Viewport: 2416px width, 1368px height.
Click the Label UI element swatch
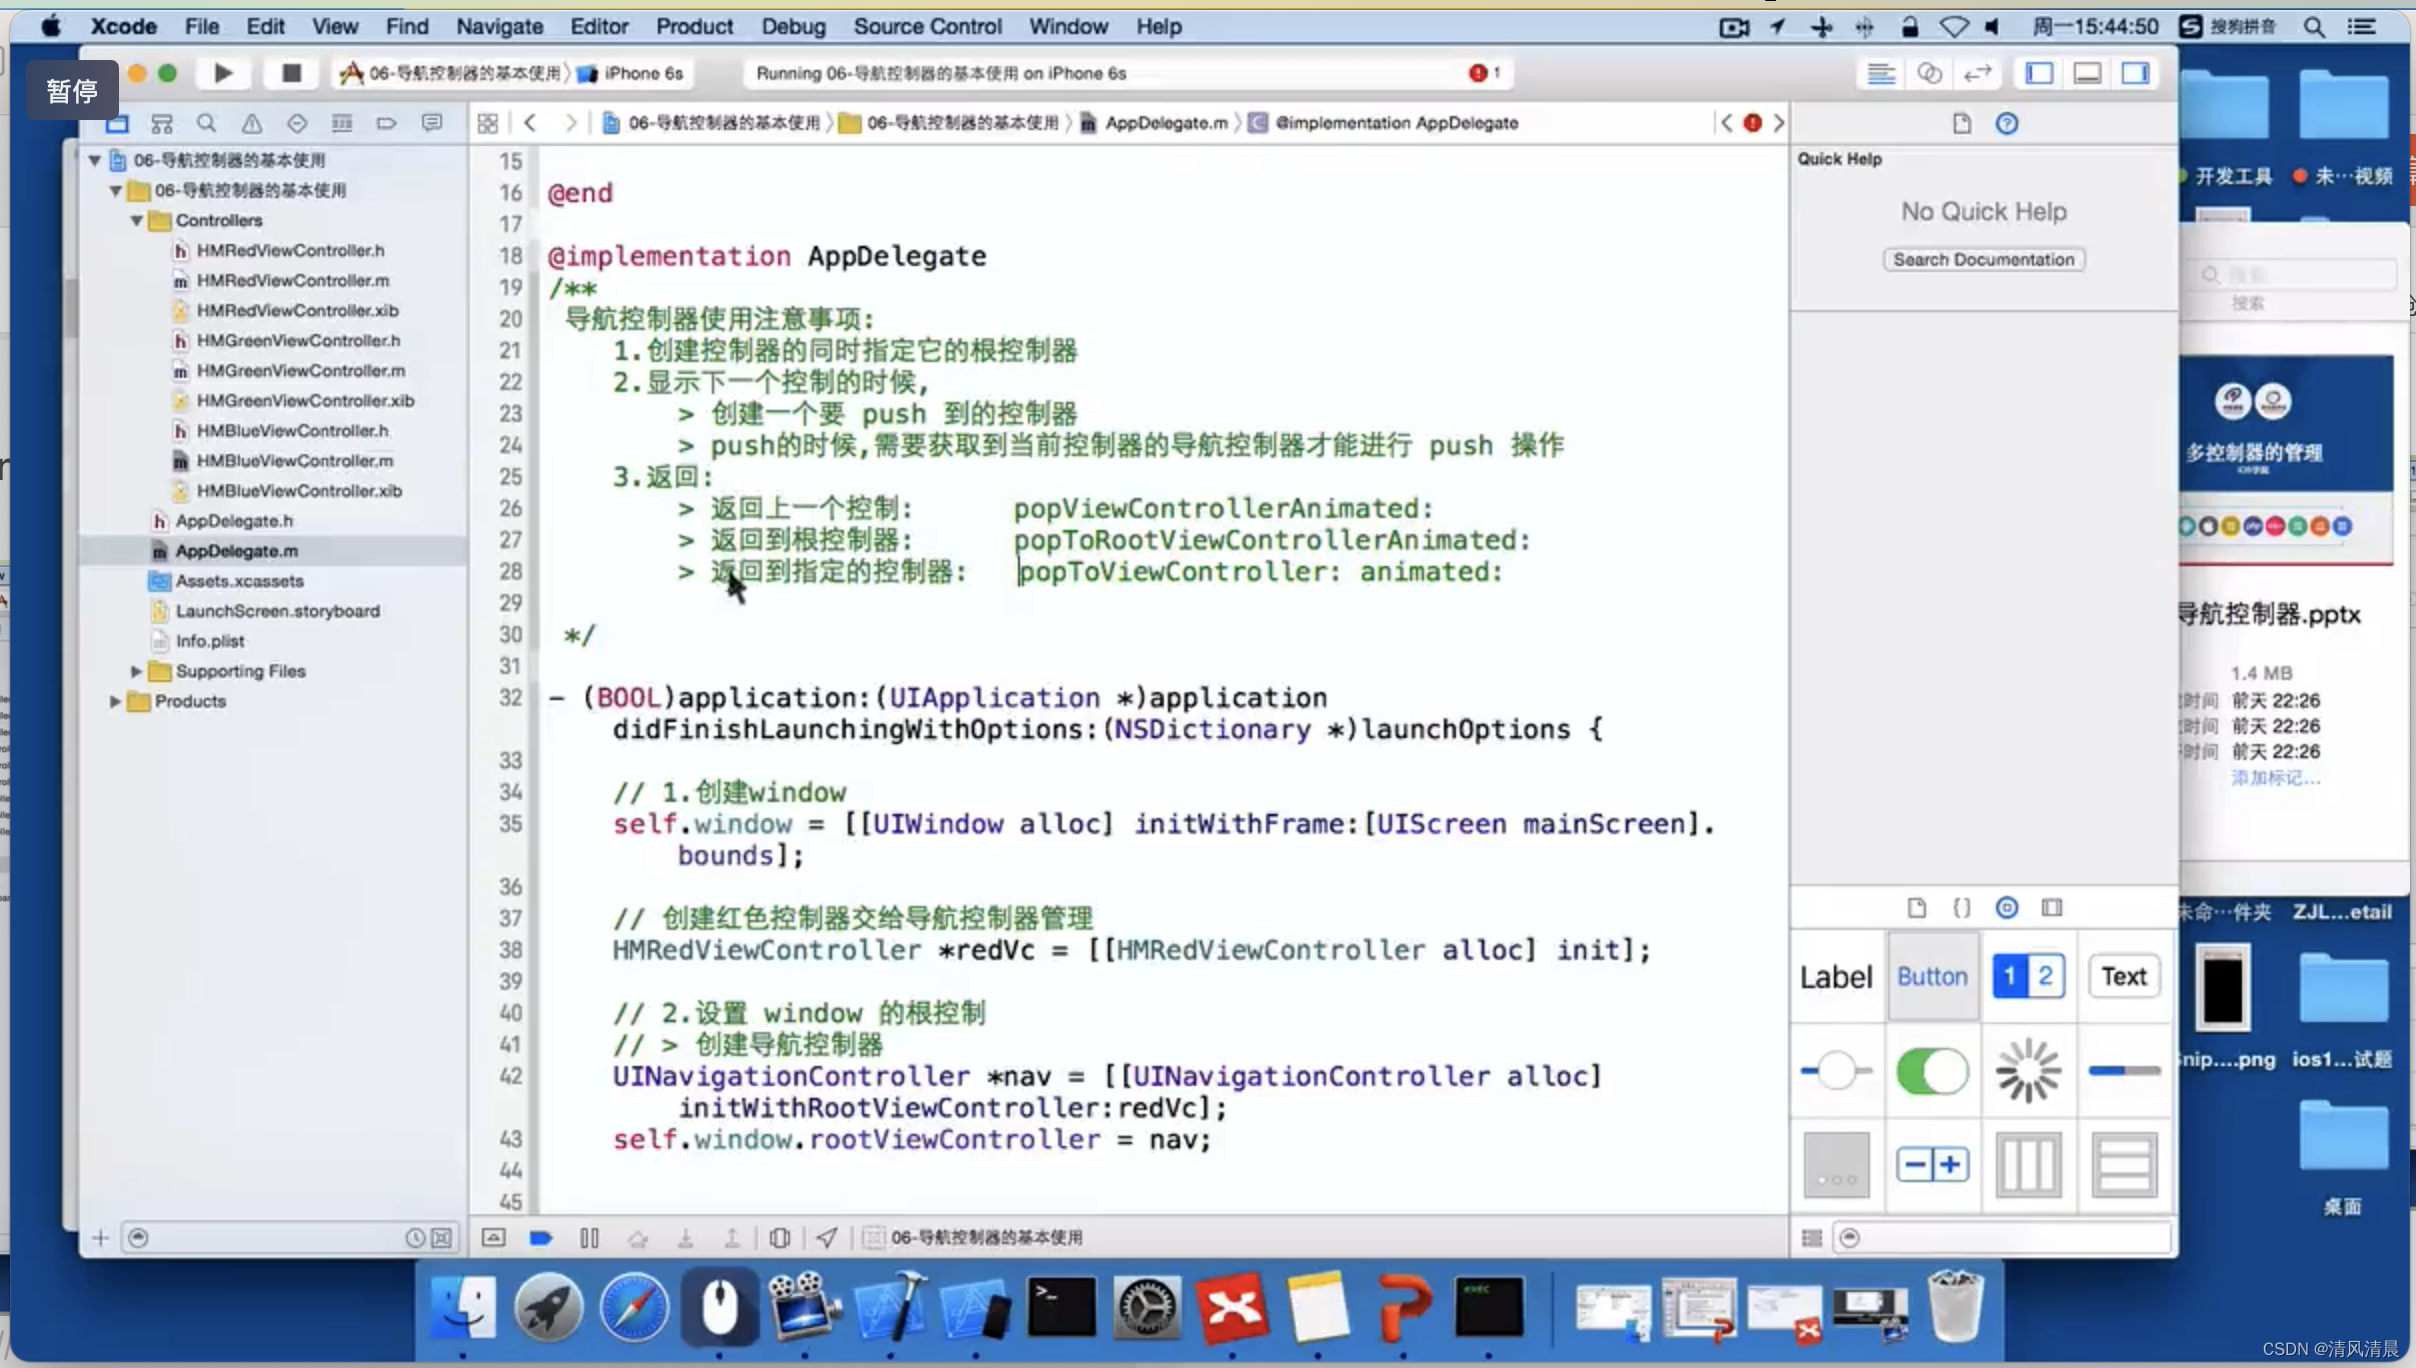click(1835, 976)
